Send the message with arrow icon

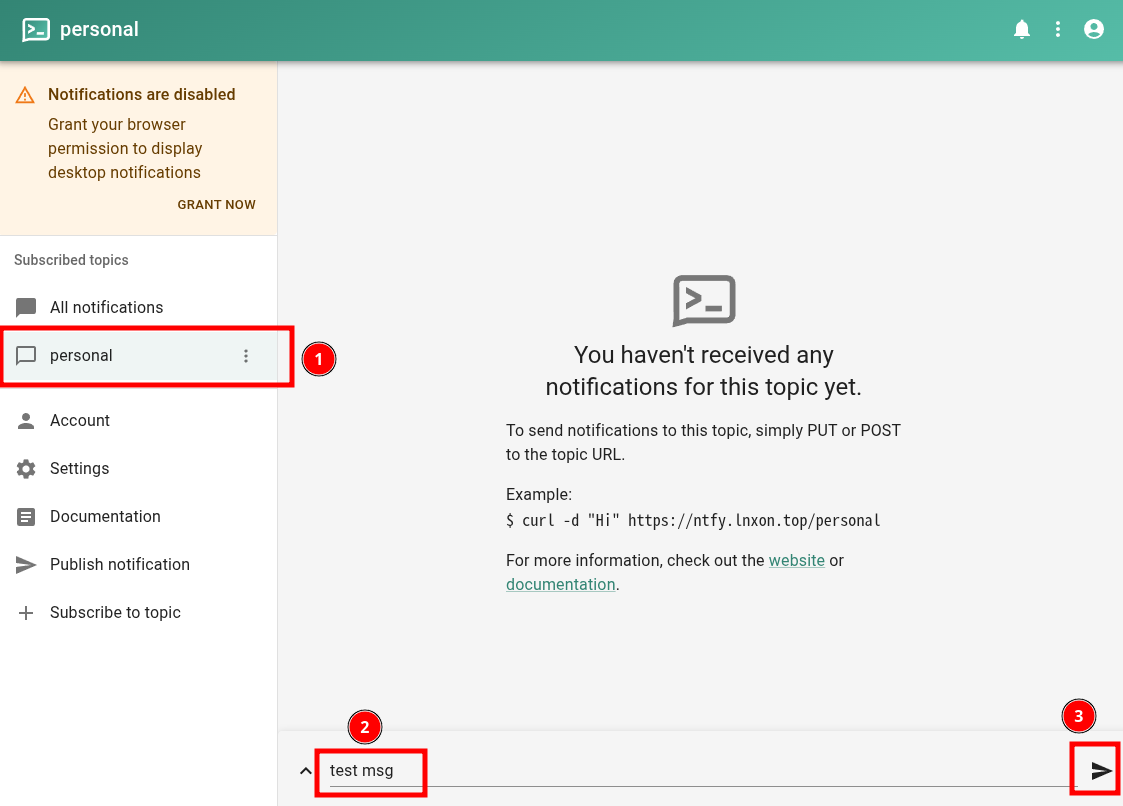coord(1101,771)
